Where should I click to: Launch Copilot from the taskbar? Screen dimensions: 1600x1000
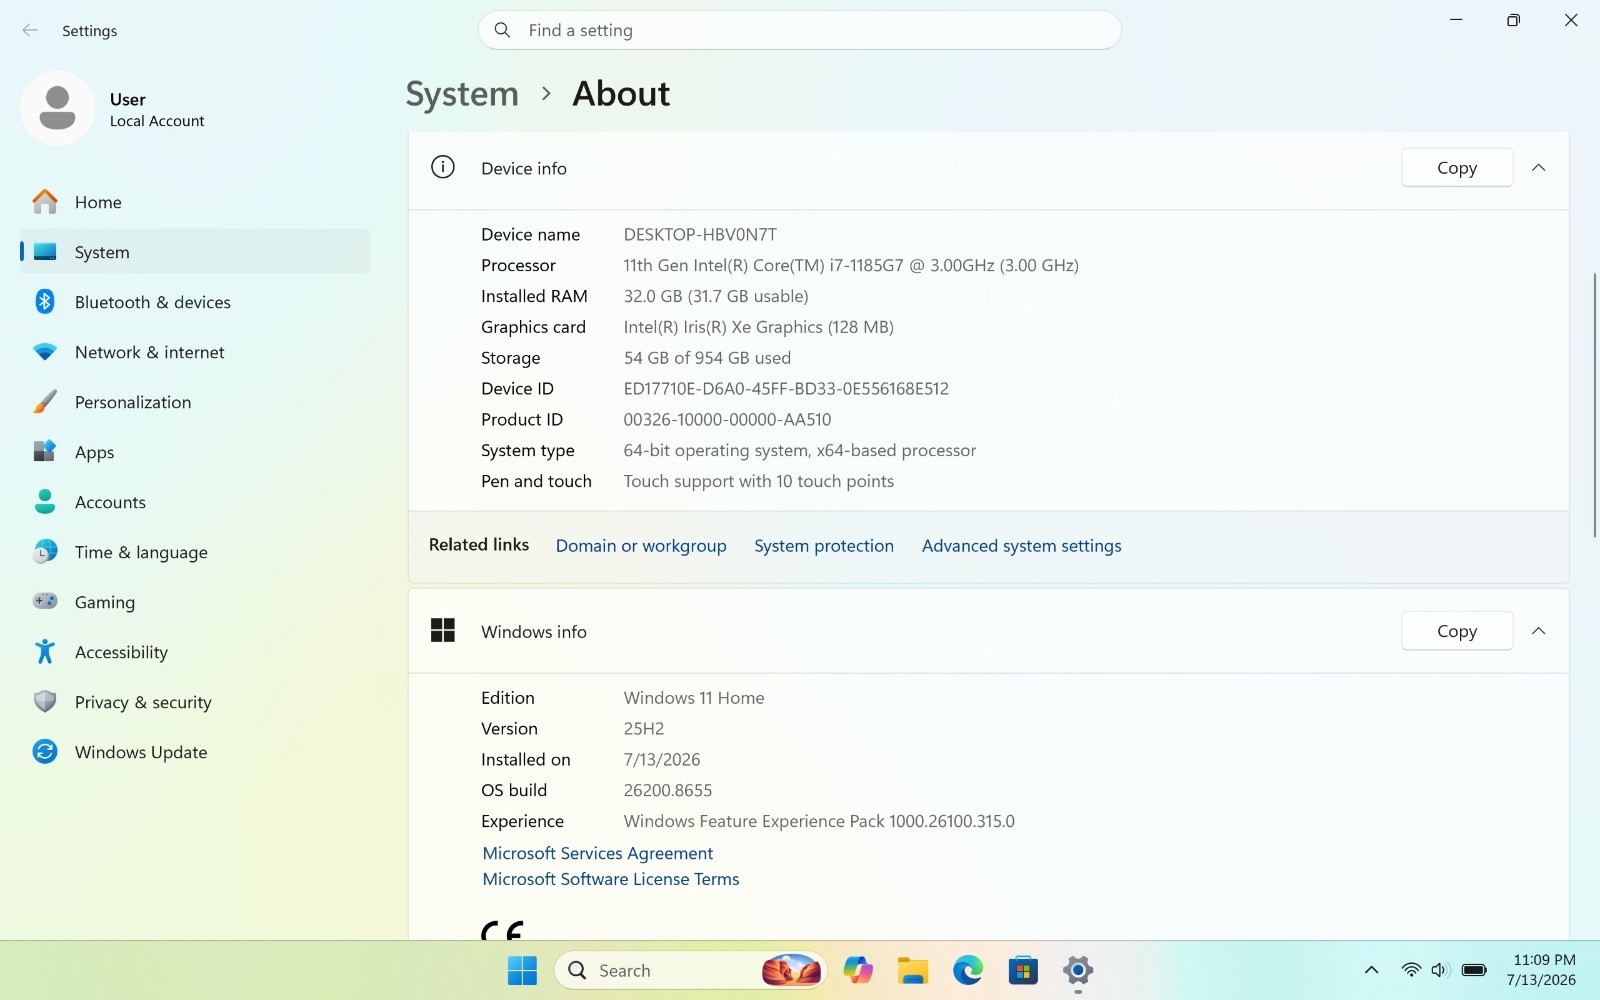[857, 970]
